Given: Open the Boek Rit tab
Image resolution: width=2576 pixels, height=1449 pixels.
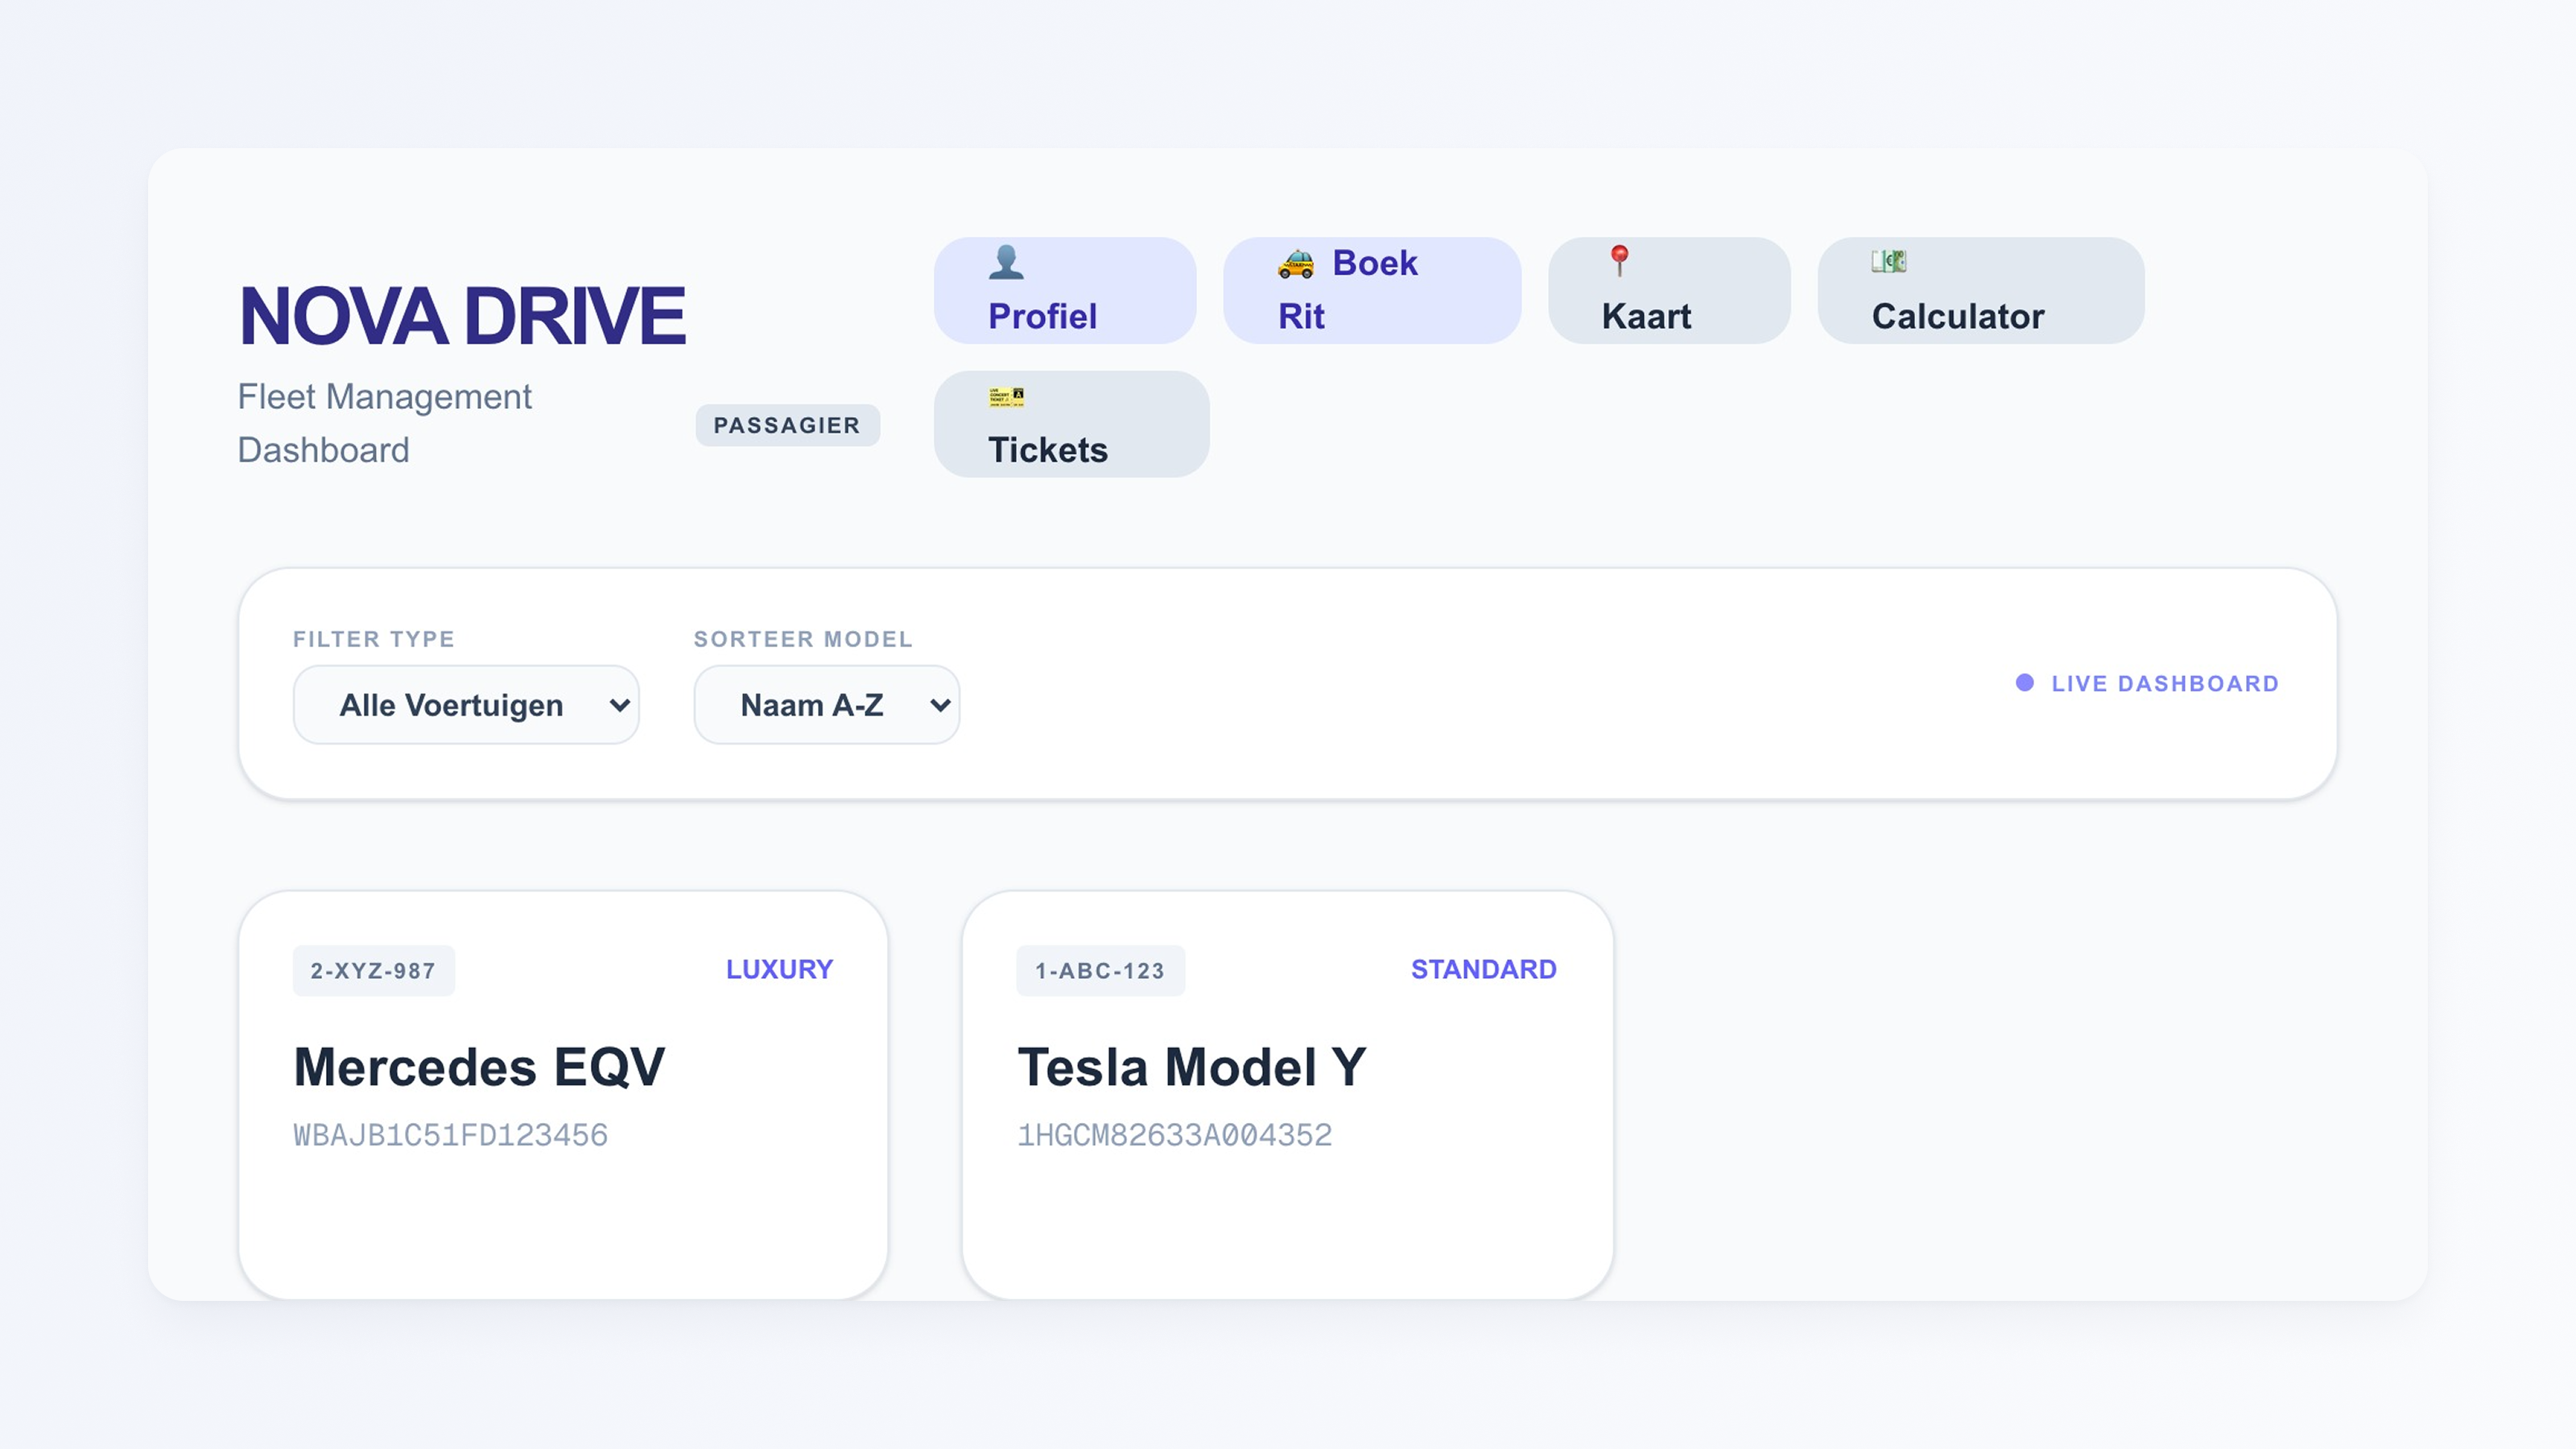Looking at the screenshot, I should (1372, 290).
